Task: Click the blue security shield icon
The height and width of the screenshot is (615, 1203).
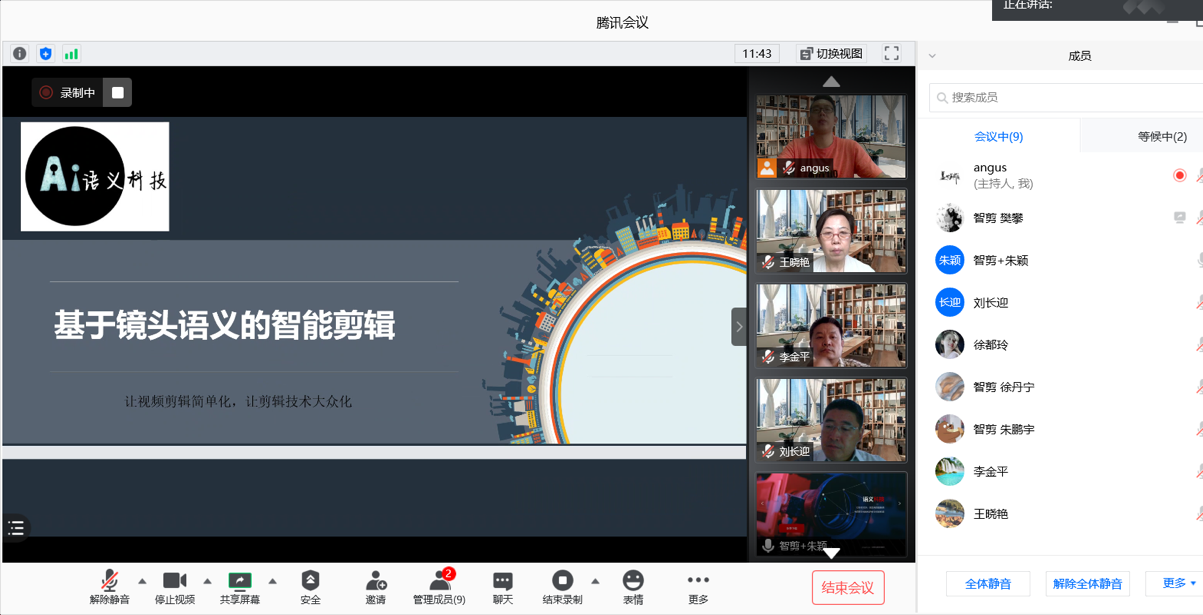Action: [45, 54]
